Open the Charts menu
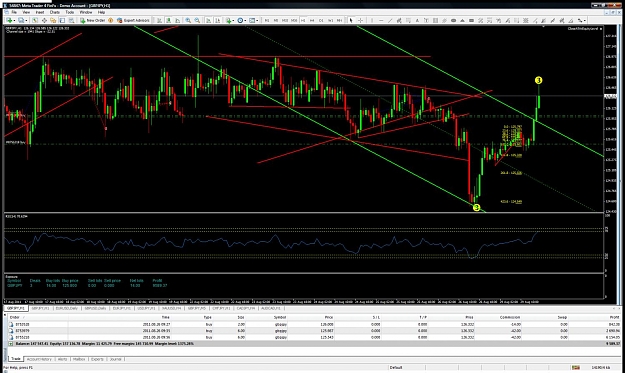625x373 pixels. coord(55,12)
